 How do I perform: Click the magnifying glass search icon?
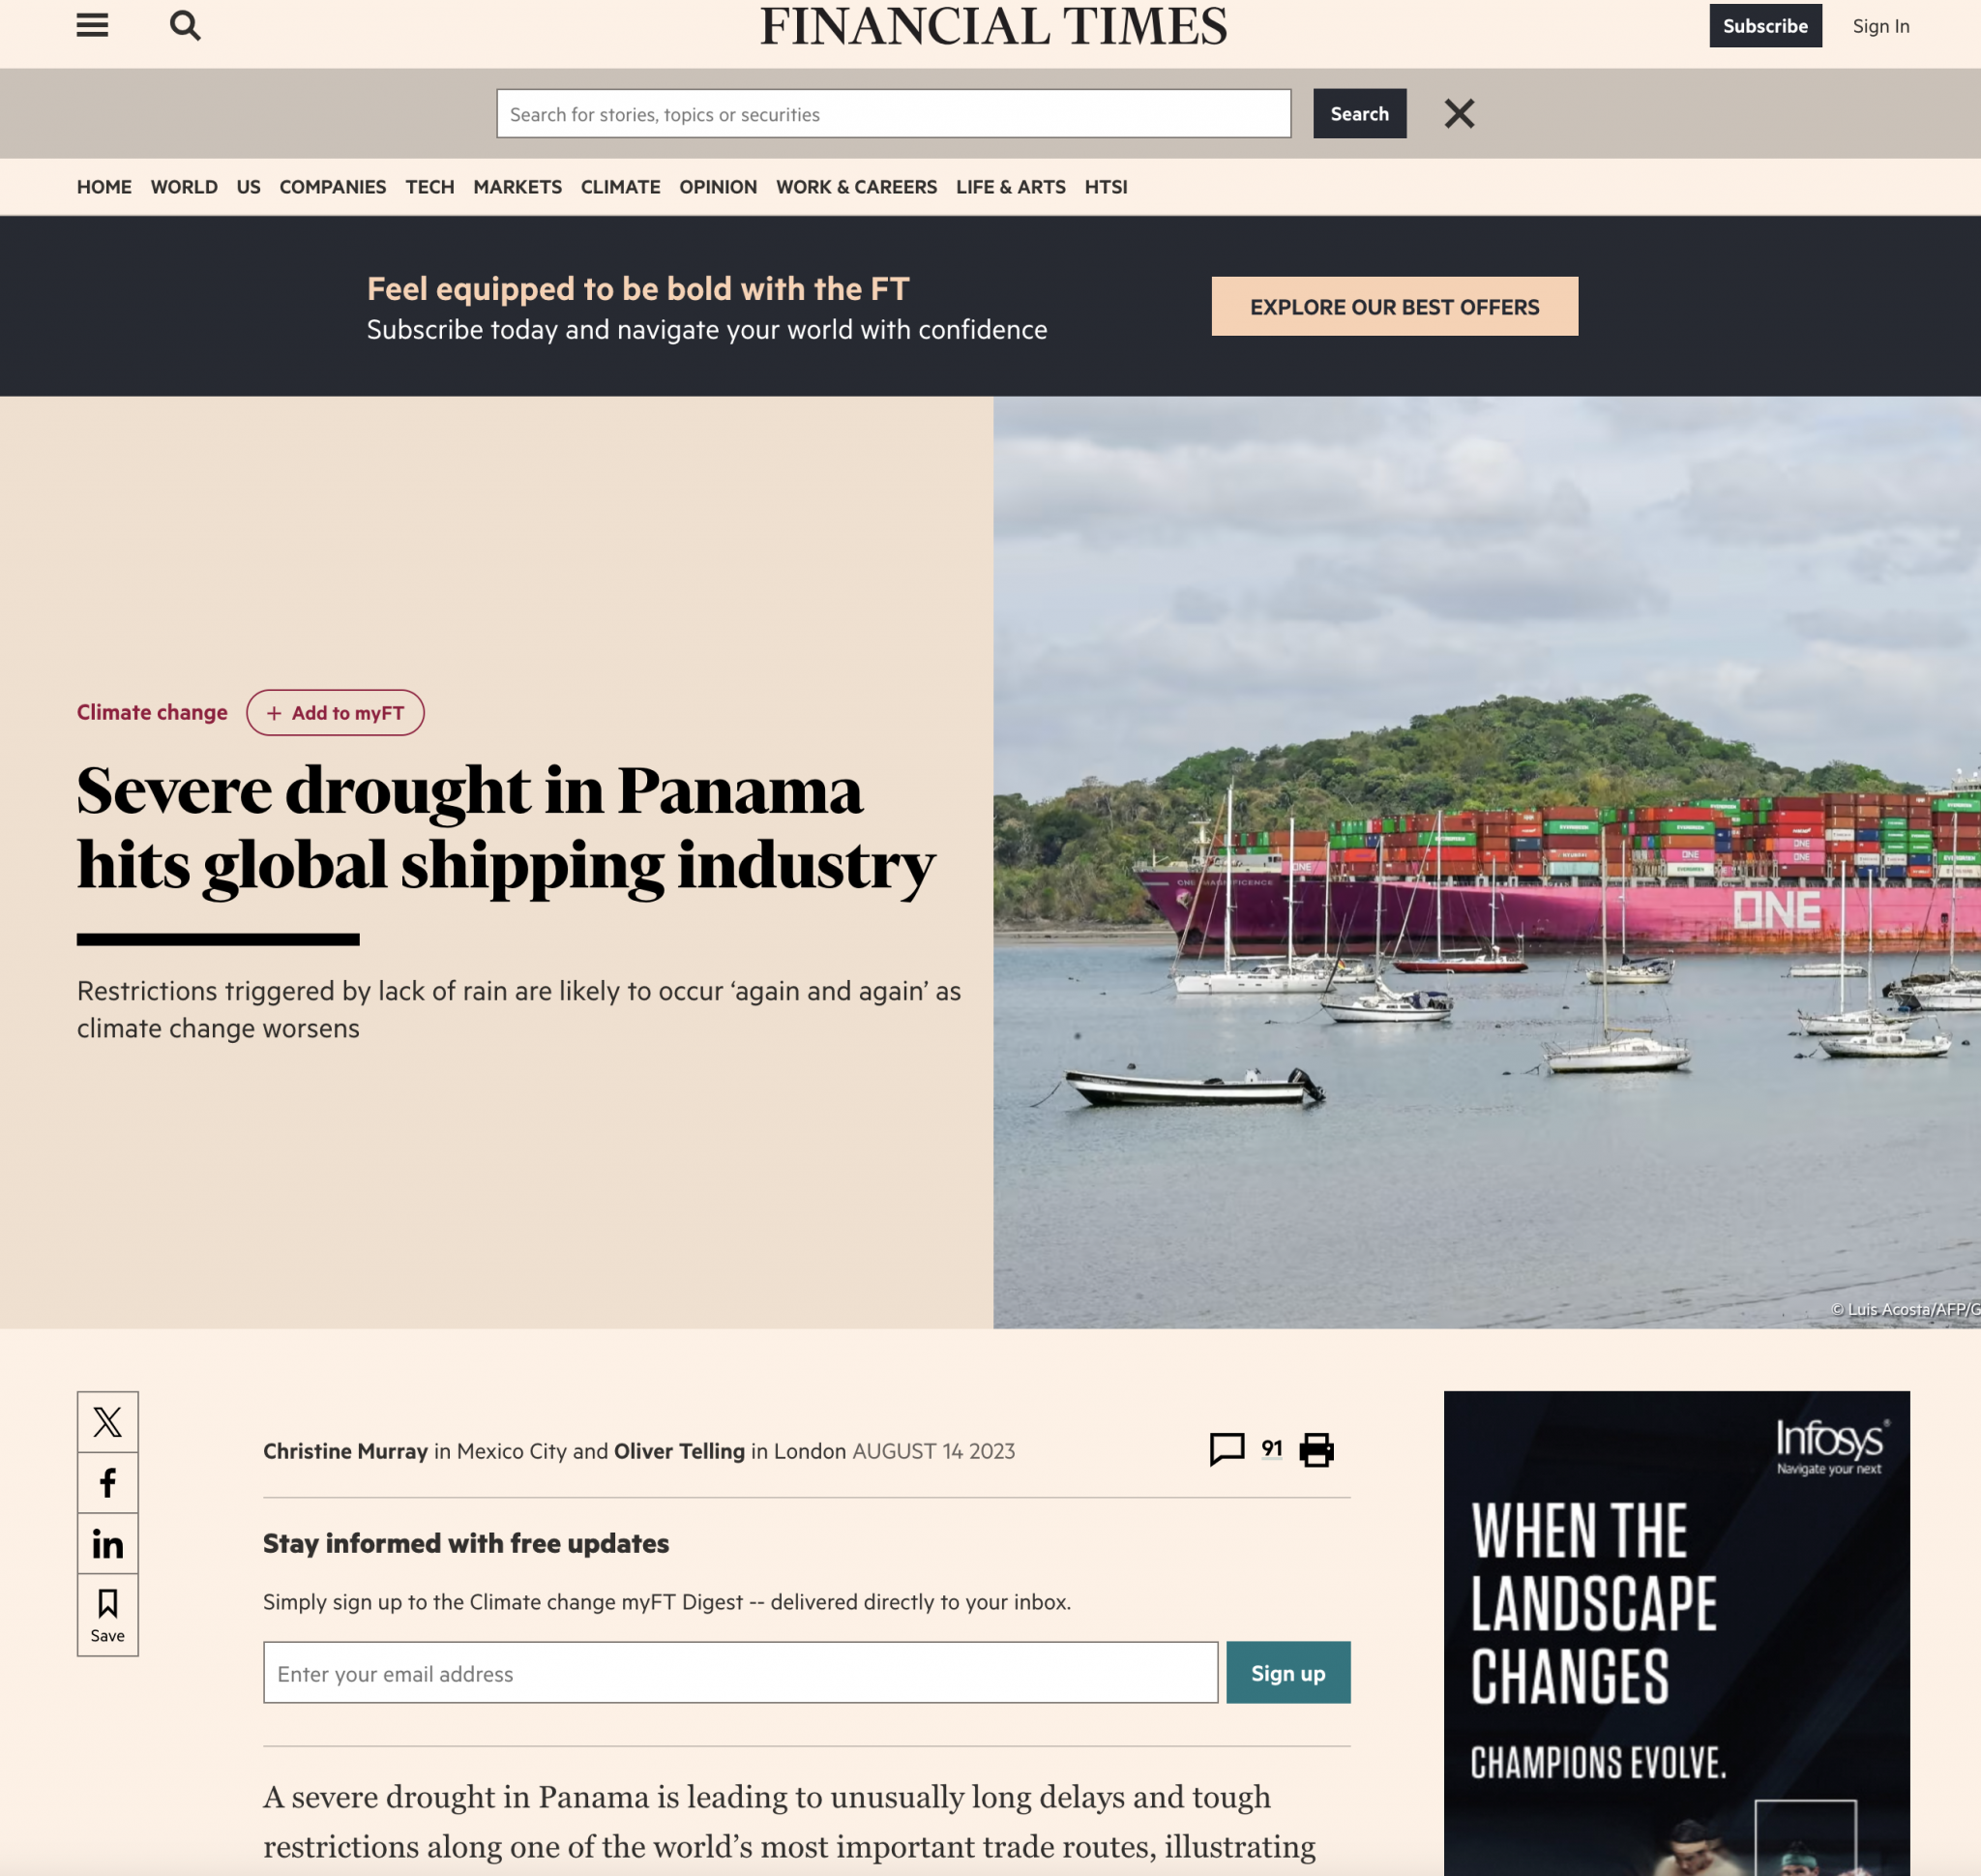pos(185,26)
